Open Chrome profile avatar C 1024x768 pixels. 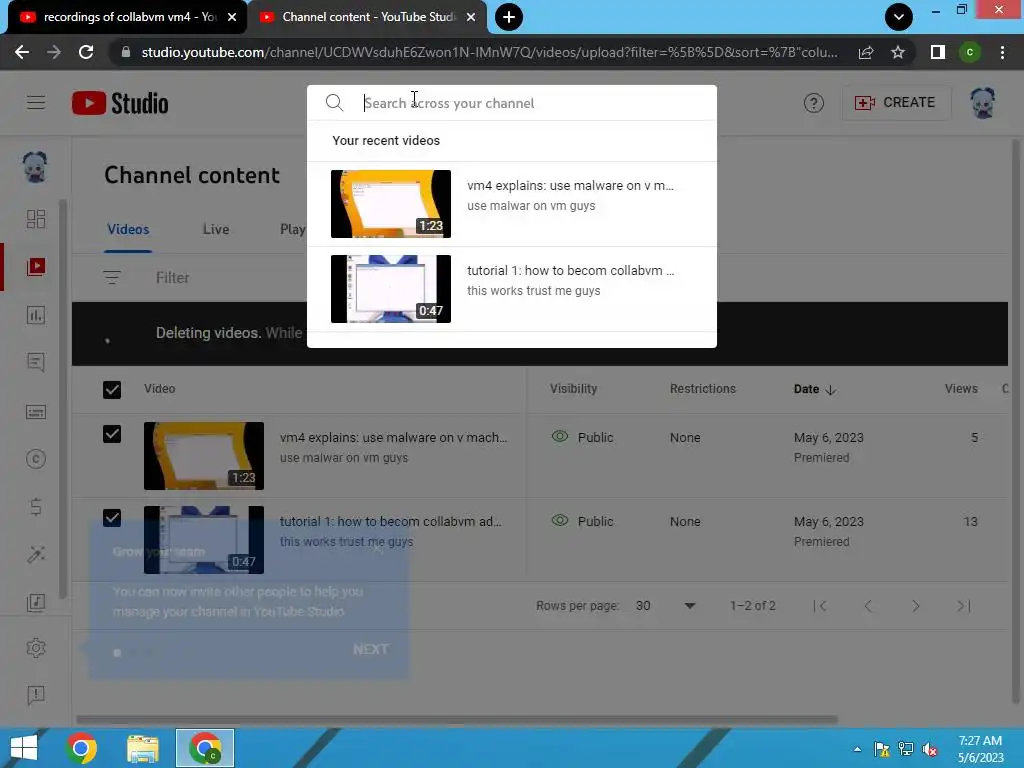coord(970,52)
